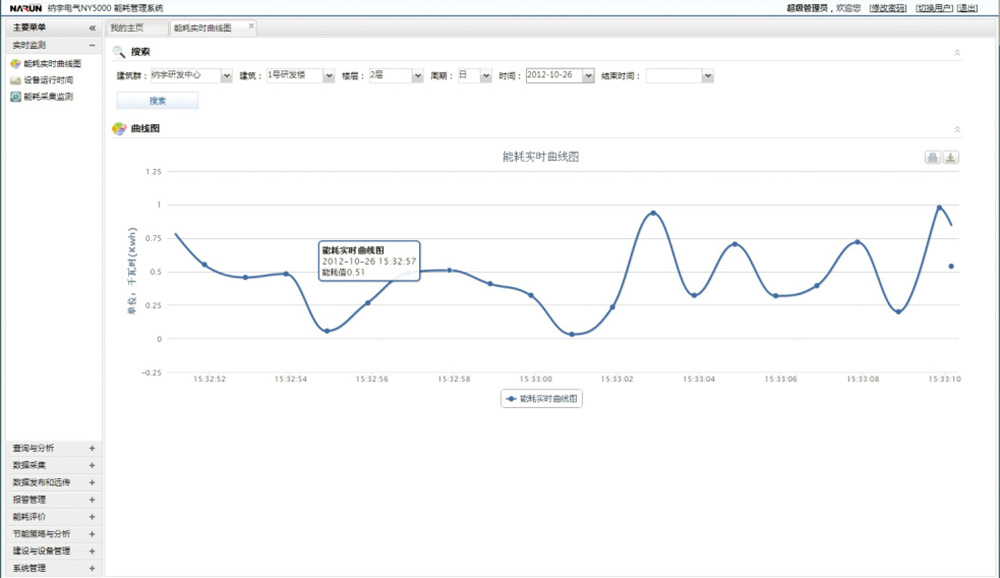Image resolution: width=1000 pixels, height=578 pixels.
Task: Click the 纳宇电气NY5000 能耗管理系统 title
Action: pos(105,8)
